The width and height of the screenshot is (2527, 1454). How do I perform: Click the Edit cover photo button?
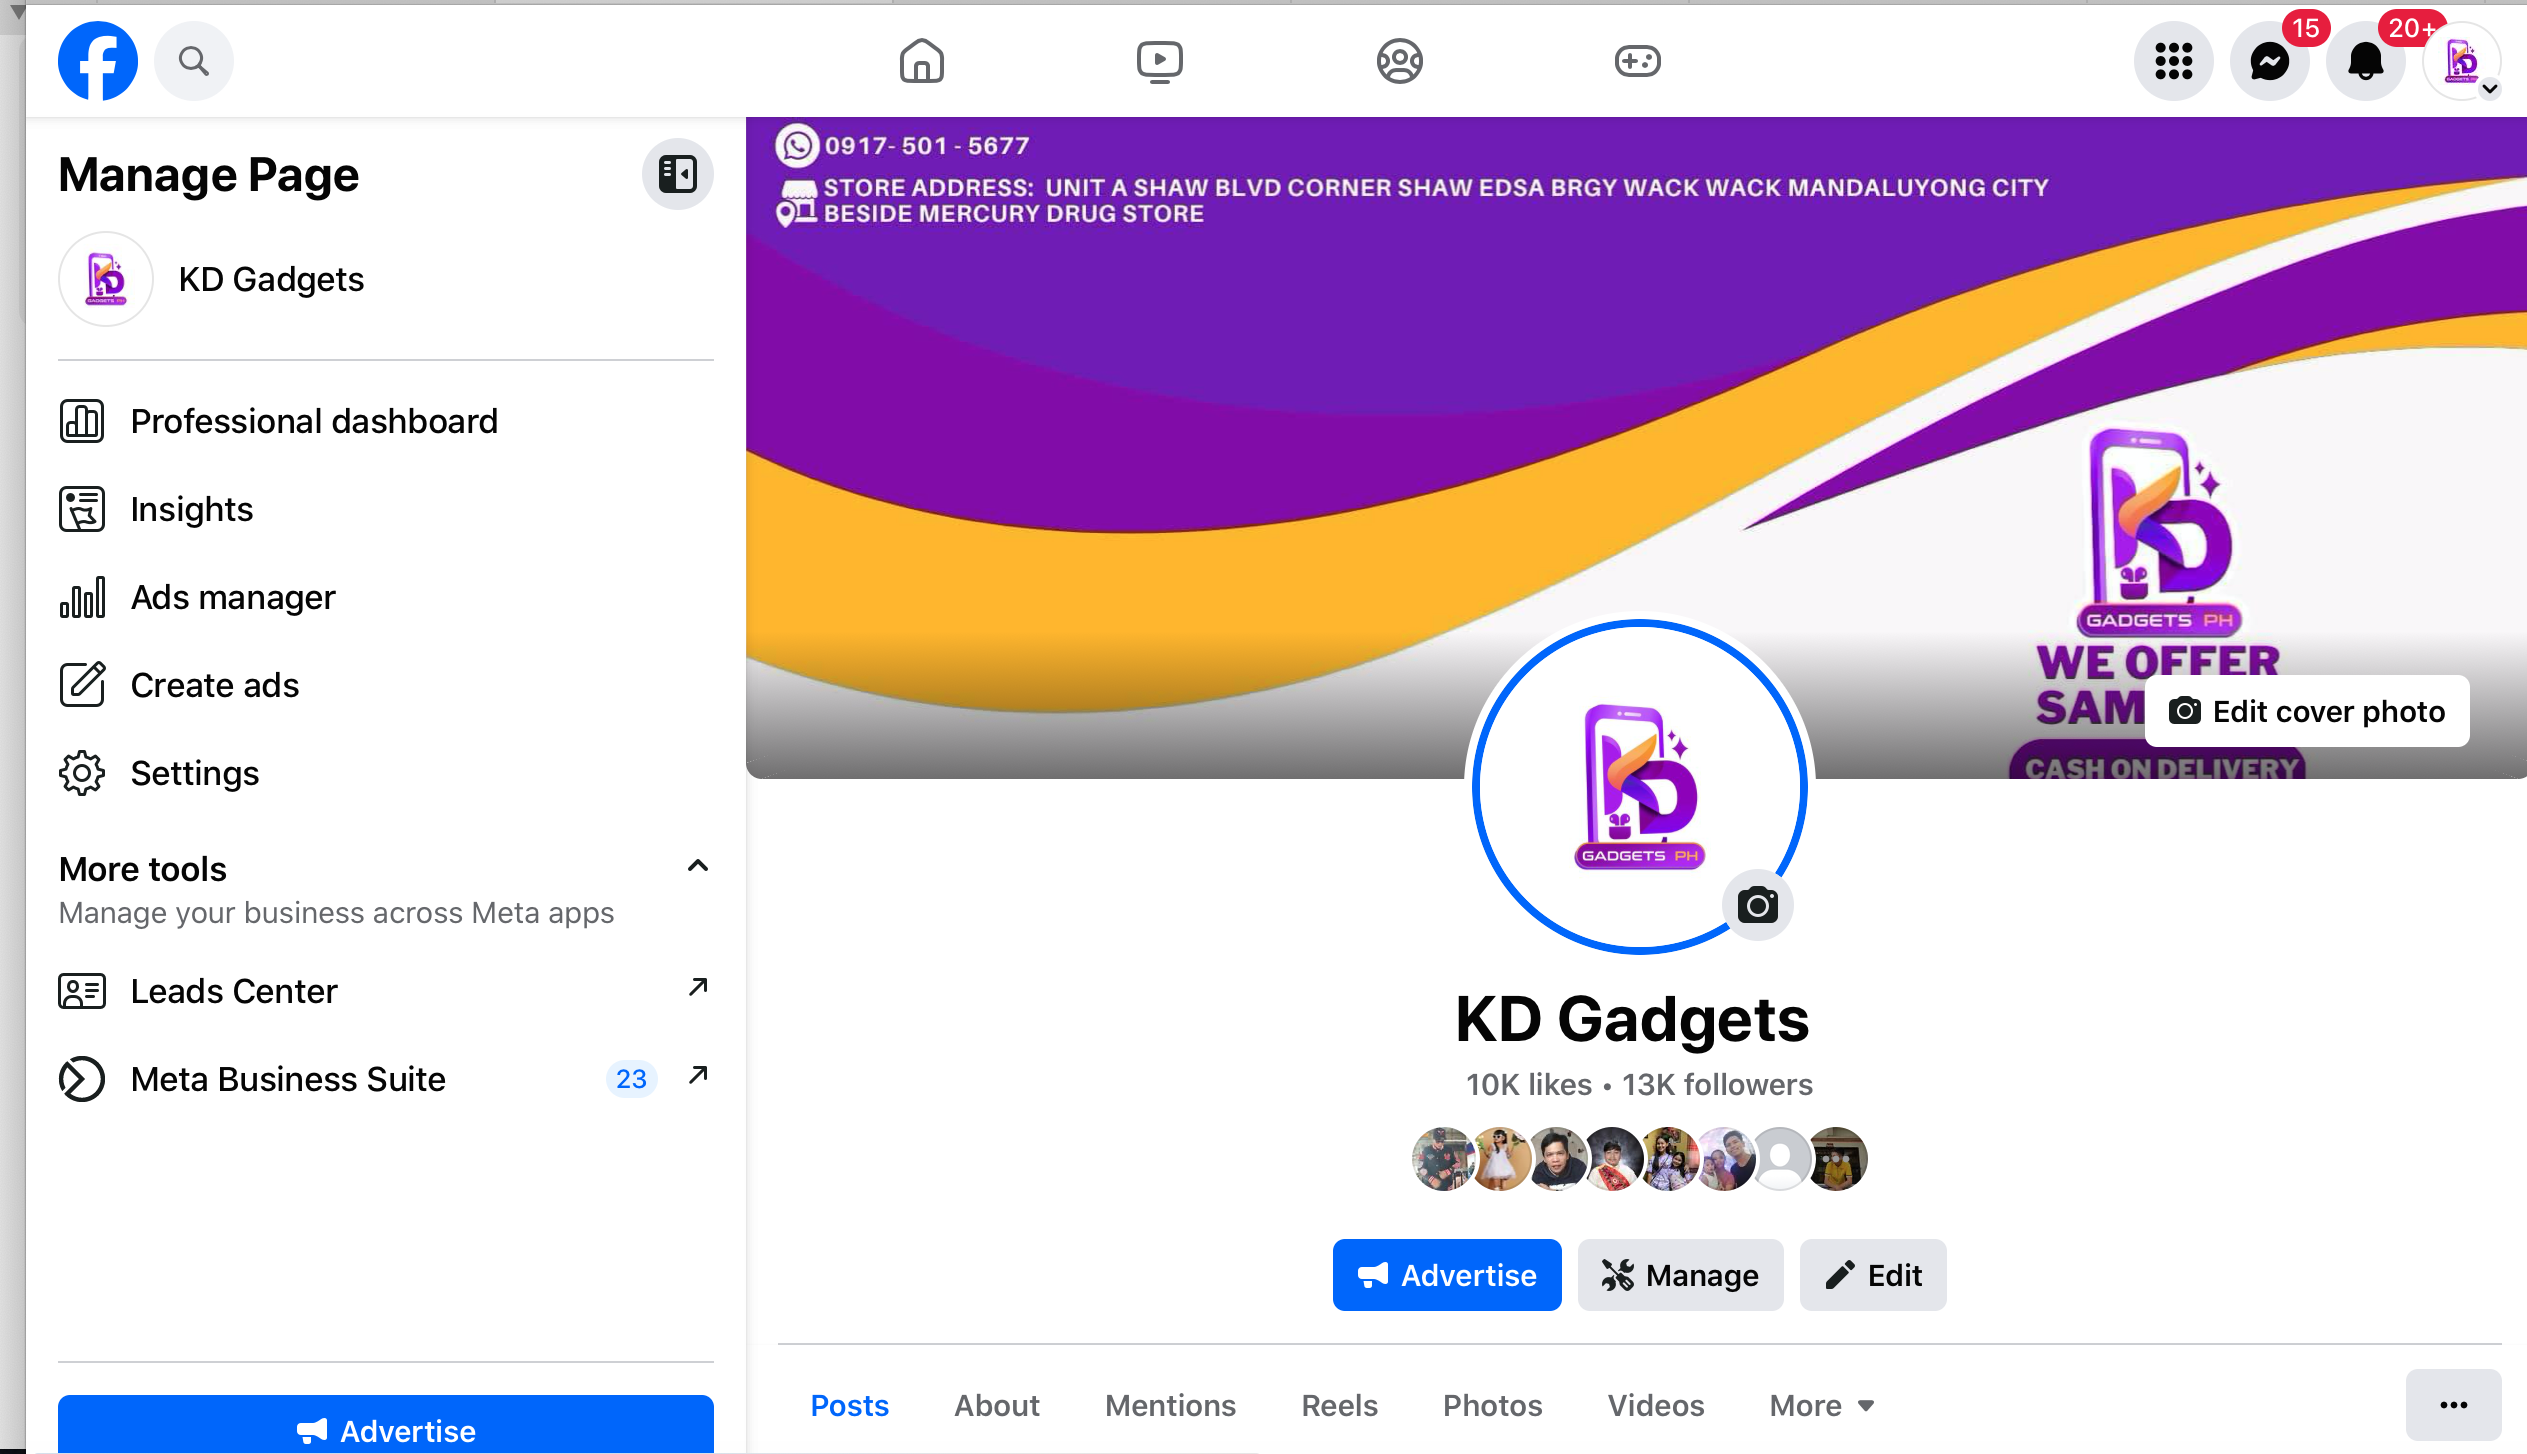(2306, 711)
